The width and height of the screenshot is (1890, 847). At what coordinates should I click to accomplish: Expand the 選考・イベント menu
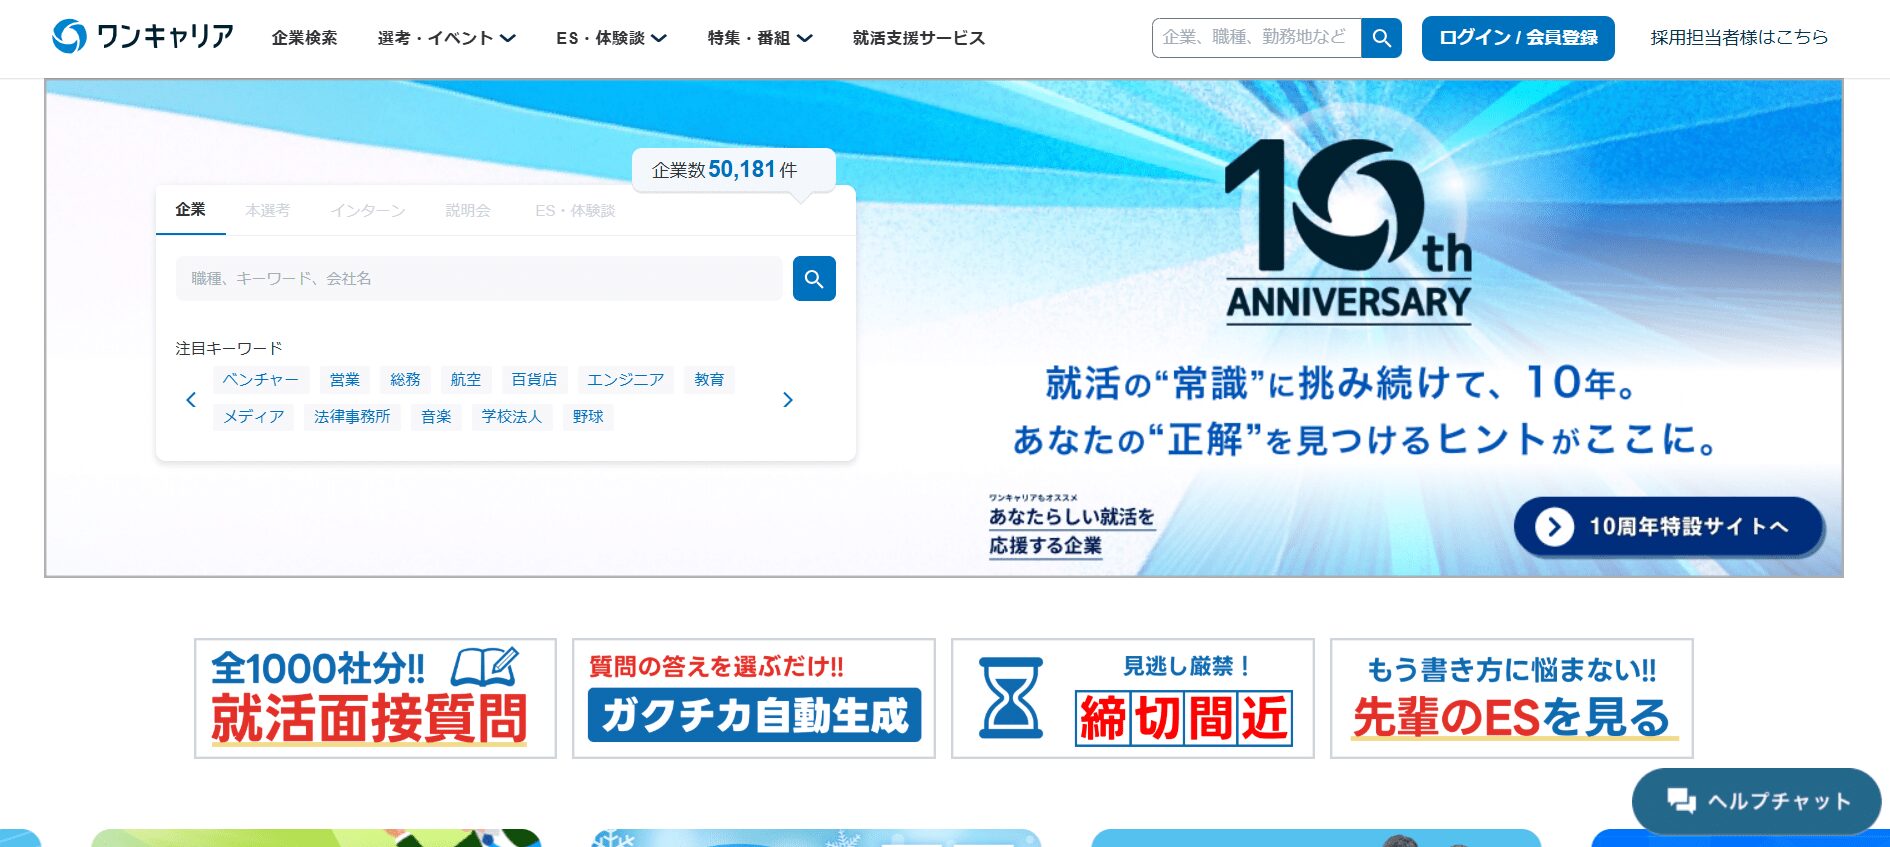point(446,38)
